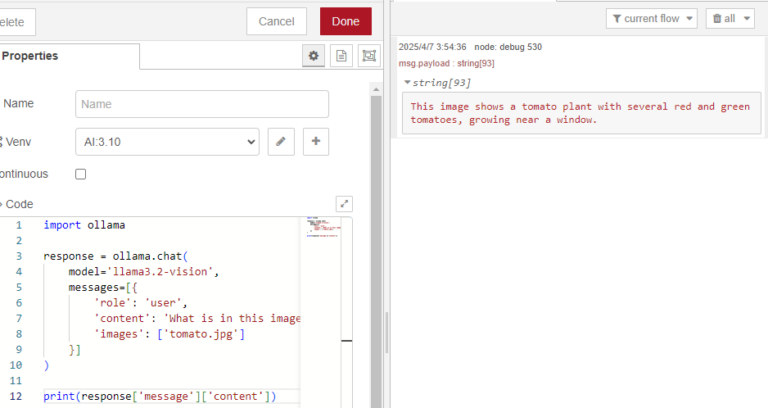Image resolution: width=768 pixels, height=408 pixels.
Task: Open the node description document icon
Action: (x=342, y=57)
